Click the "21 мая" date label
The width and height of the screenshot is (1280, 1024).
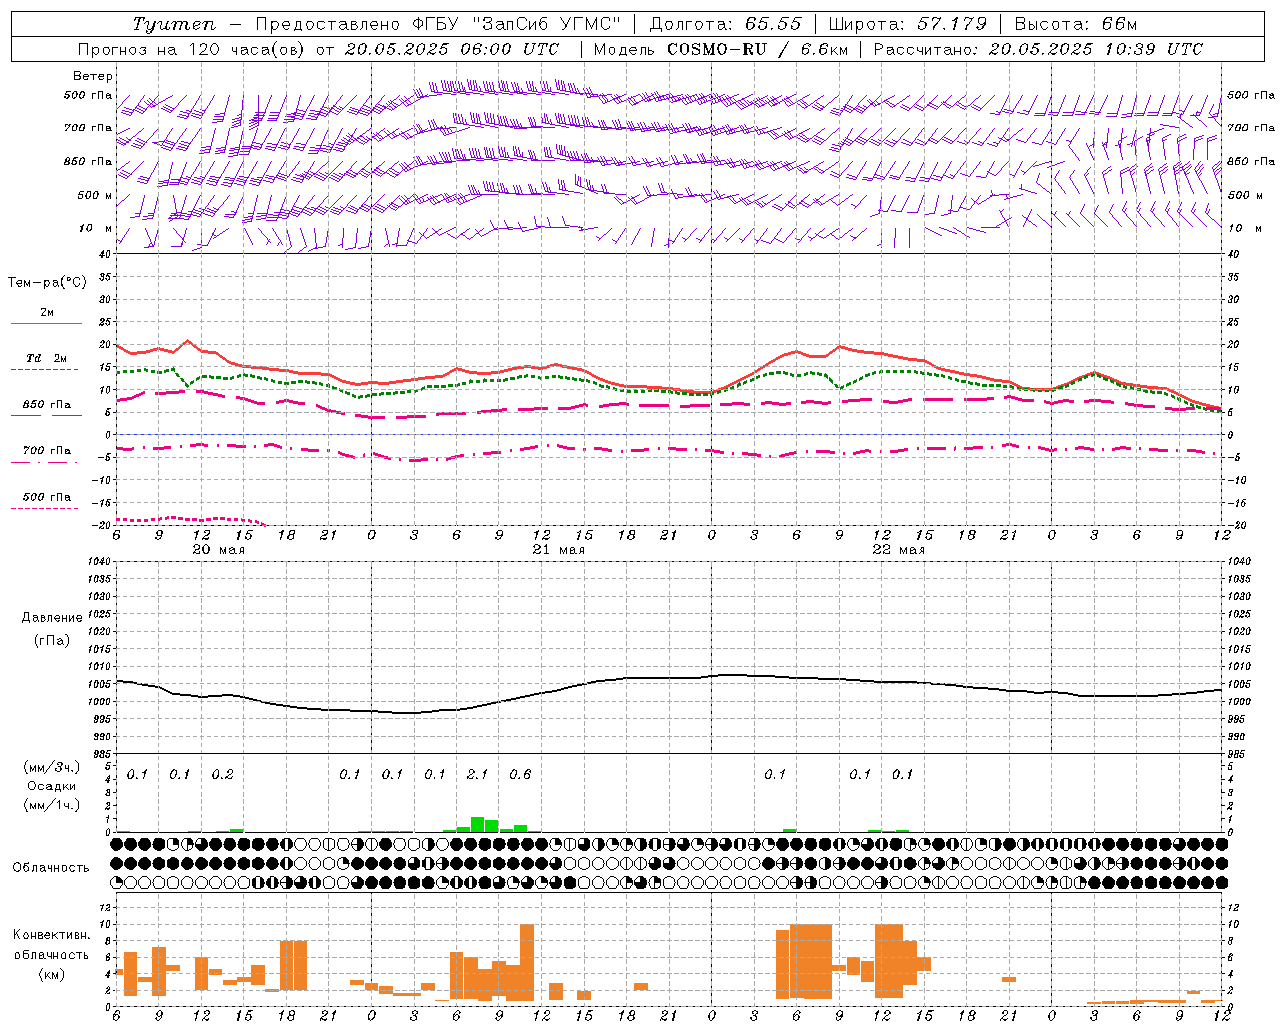coord(558,549)
